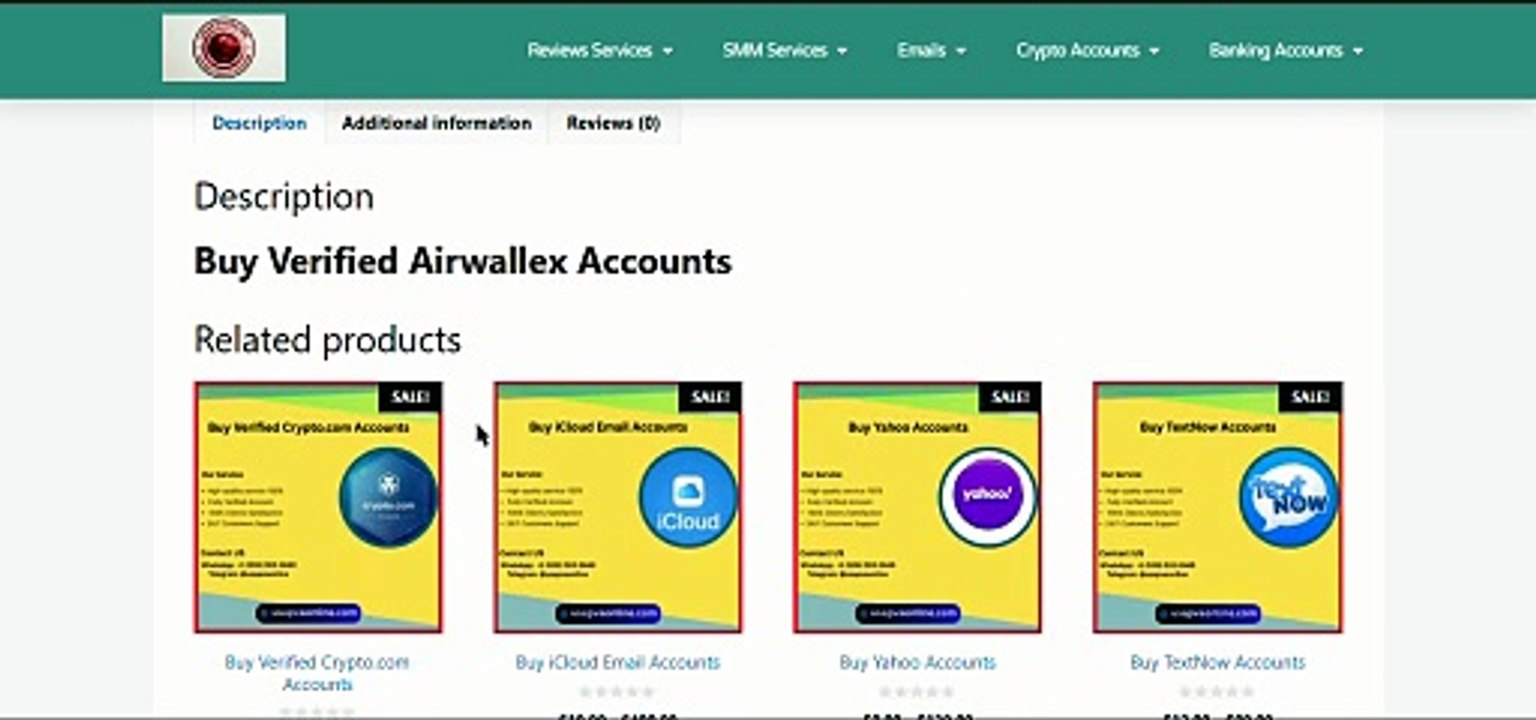Image resolution: width=1536 pixels, height=720 pixels.
Task: Click the star rating under TextNow Accounts
Action: coord(1218,692)
